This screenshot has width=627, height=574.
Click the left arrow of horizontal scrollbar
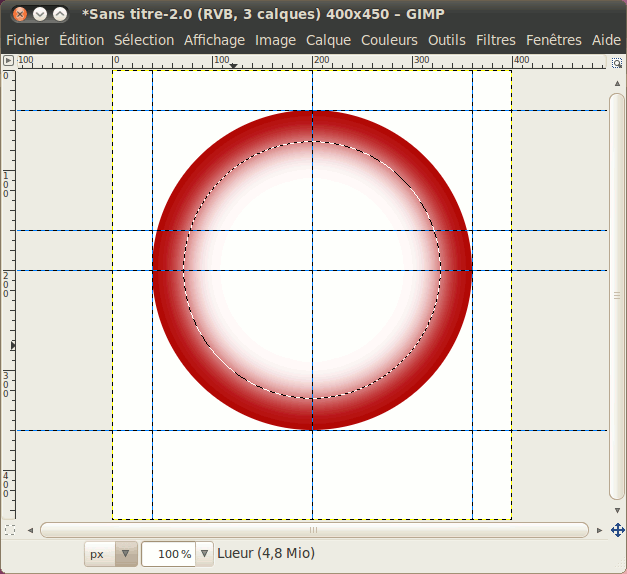30,530
